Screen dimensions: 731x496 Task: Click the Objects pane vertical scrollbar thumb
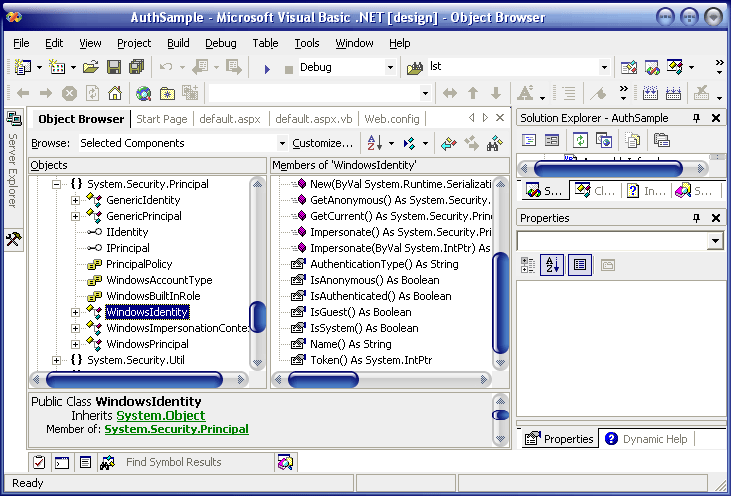pyautogui.click(x=257, y=318)
